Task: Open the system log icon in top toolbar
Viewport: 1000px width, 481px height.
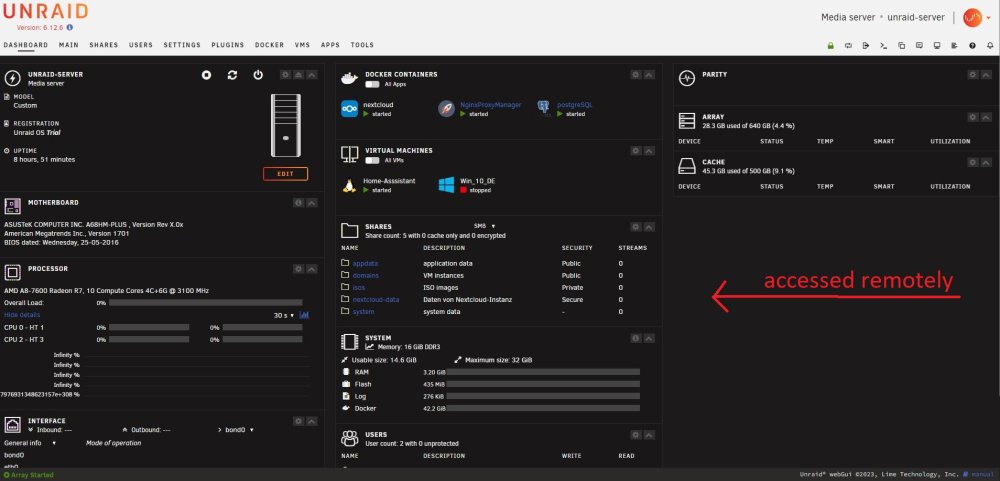Action: 954,45
